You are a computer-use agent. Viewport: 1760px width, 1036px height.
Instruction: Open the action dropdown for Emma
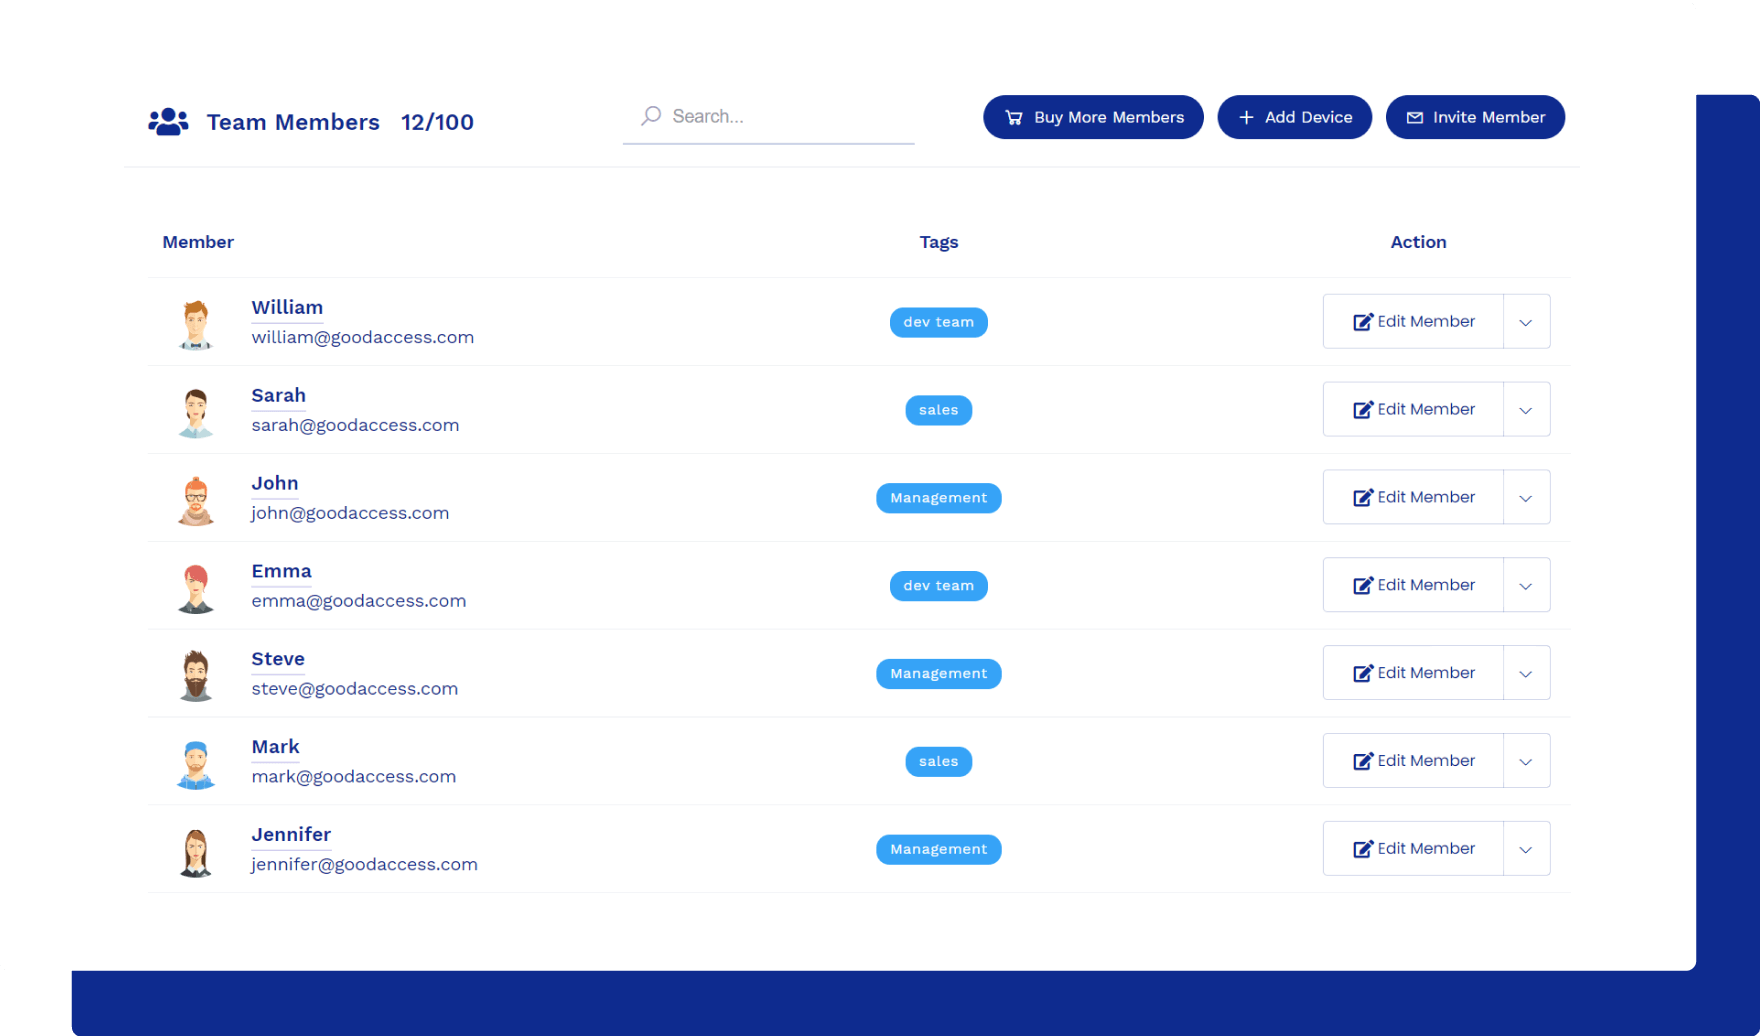1525,586
